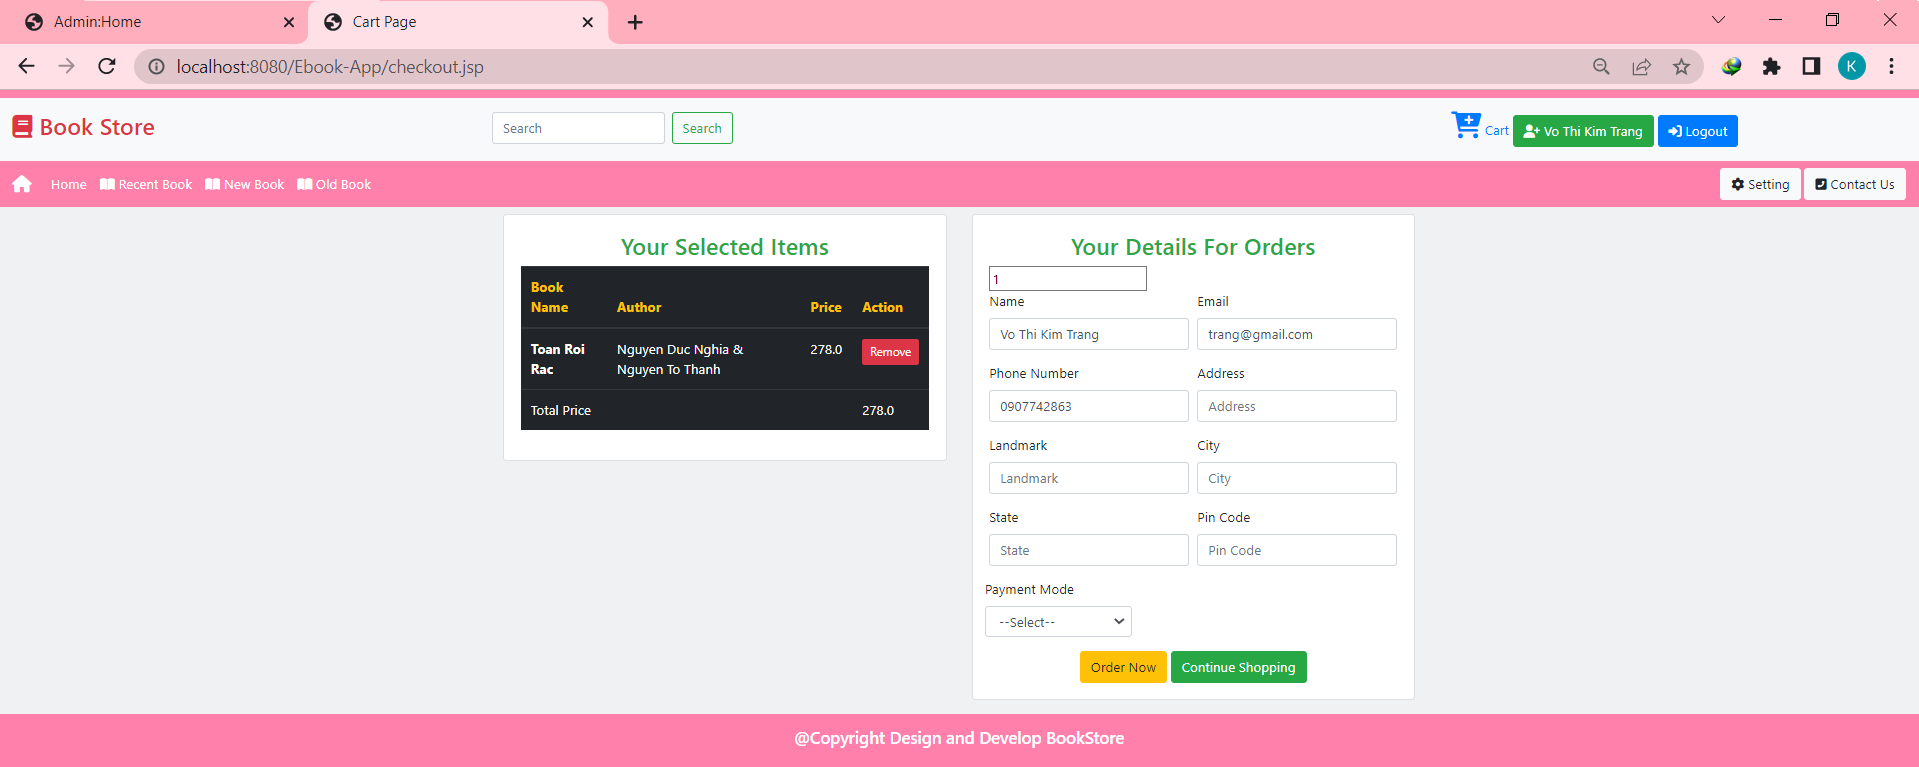Click the browser address bar URL
Screen dimensions: 1919x767
coord(330,67)
